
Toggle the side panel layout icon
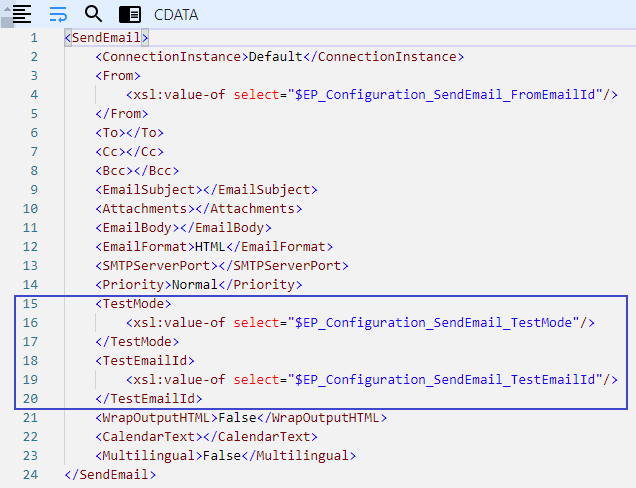(x=130, y=15)
